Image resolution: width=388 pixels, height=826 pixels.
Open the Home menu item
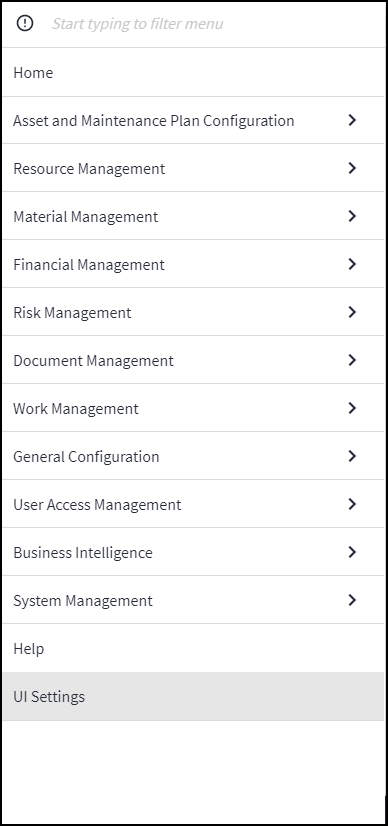[193, 73]
